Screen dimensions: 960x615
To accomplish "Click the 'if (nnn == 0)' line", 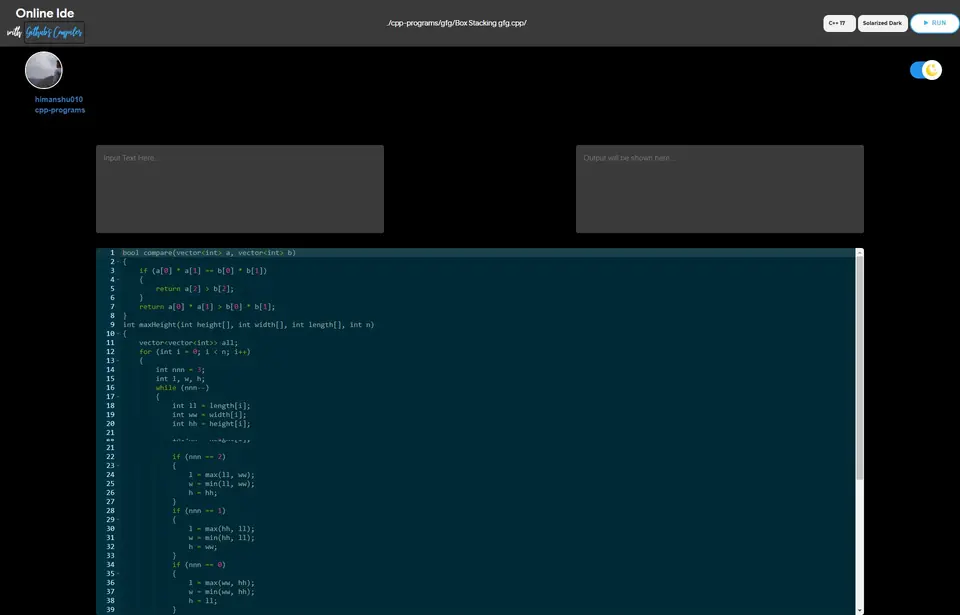I will (x=199, y=565).
